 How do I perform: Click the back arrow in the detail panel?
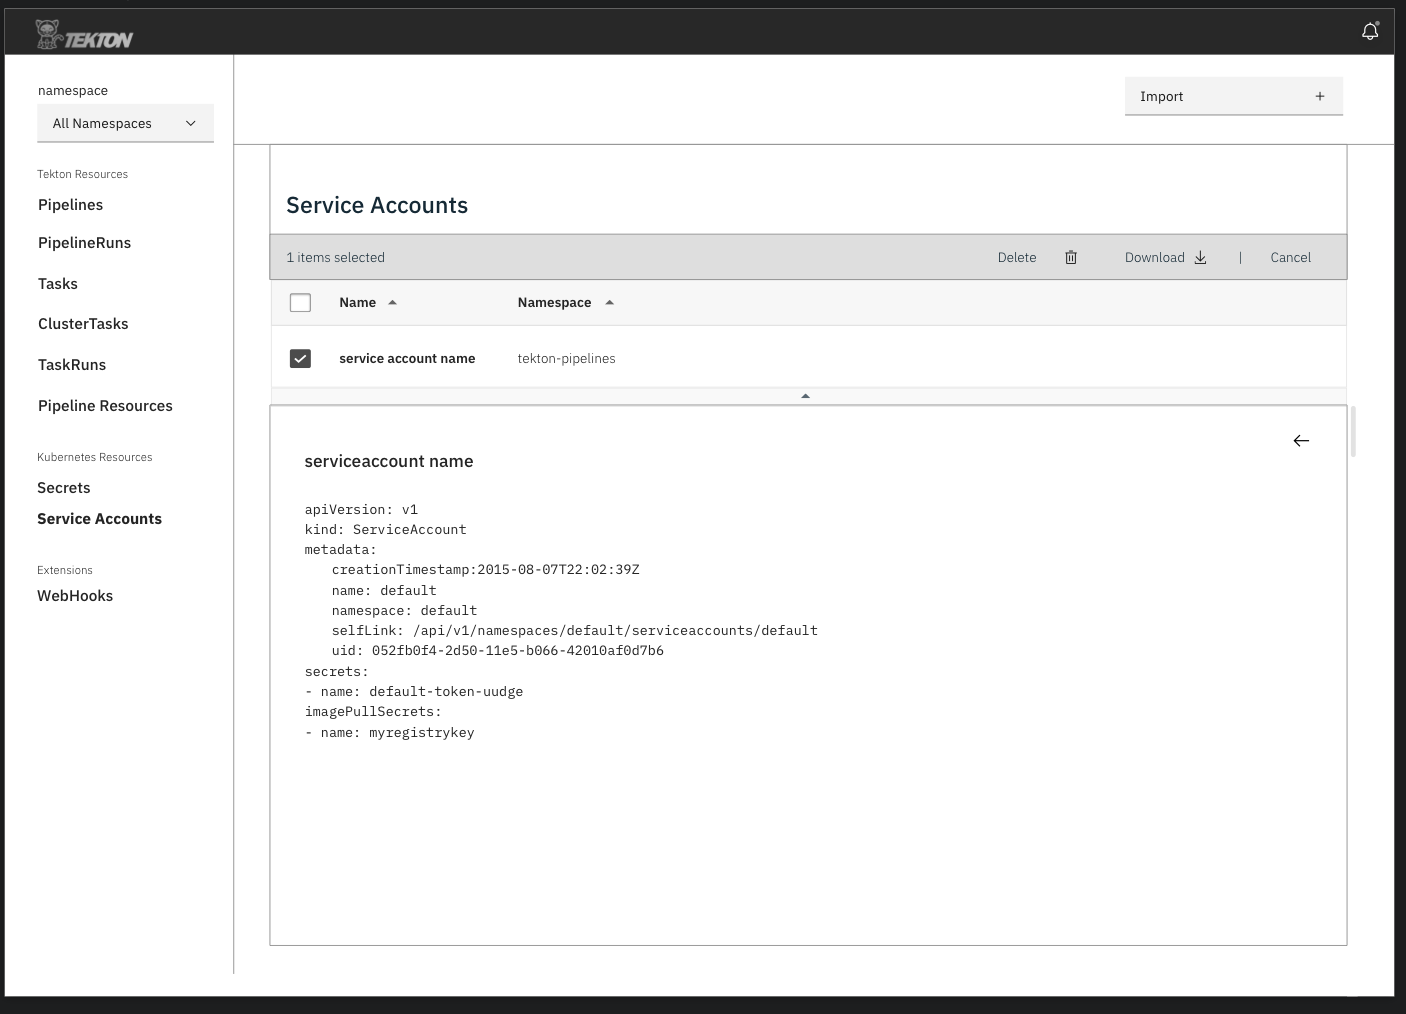tap(1301, 440)
